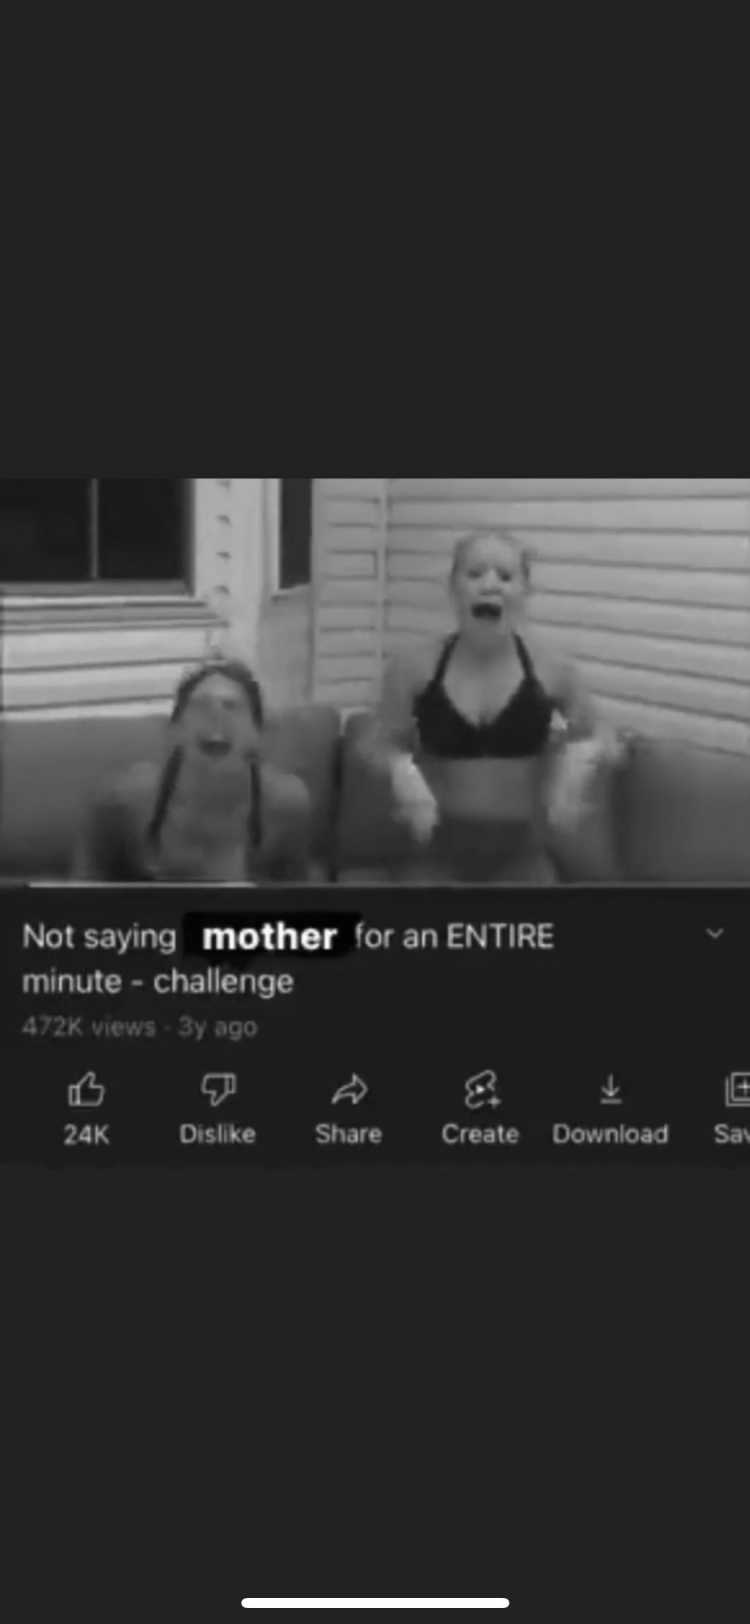This screenshot has width=750, height=1624.
Task: Click the highlighted word 'mother' in the title
Action: coord(269,937)
